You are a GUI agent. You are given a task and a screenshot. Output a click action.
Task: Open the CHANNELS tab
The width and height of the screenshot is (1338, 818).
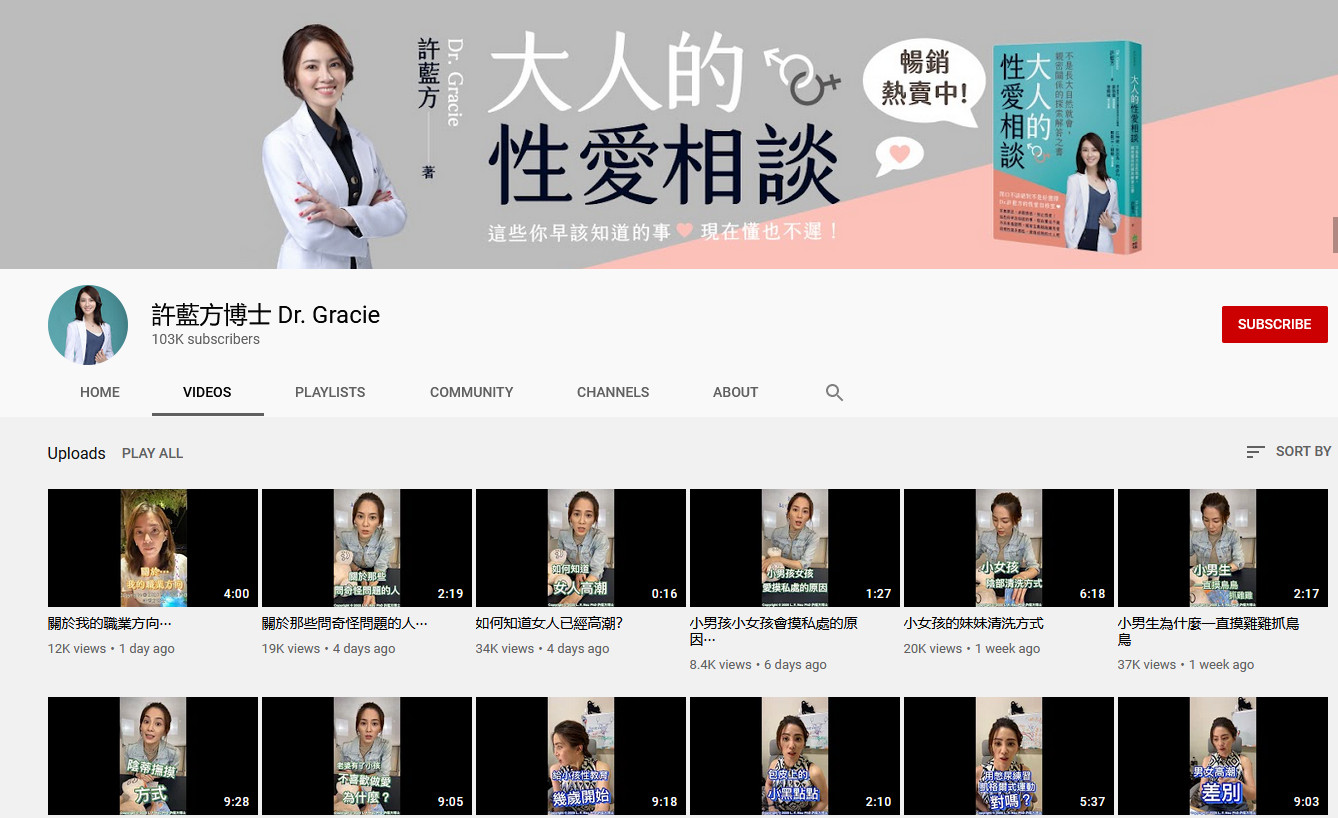pyautogui.click(x=613, y=392)
